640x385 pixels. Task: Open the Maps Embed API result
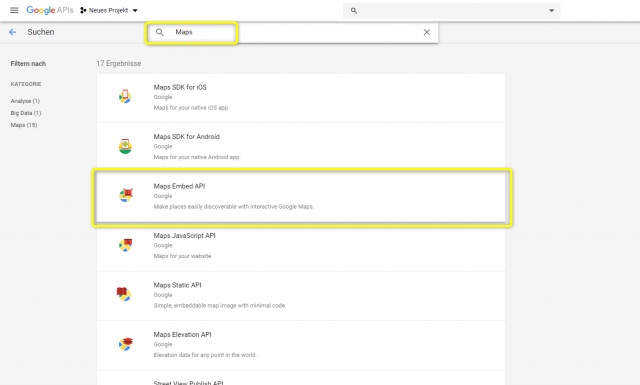tap(301, 197)
